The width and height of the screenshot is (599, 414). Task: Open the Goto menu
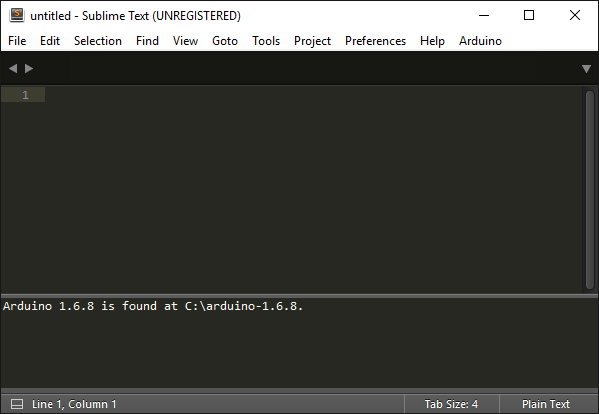click(x=225, y=41)
